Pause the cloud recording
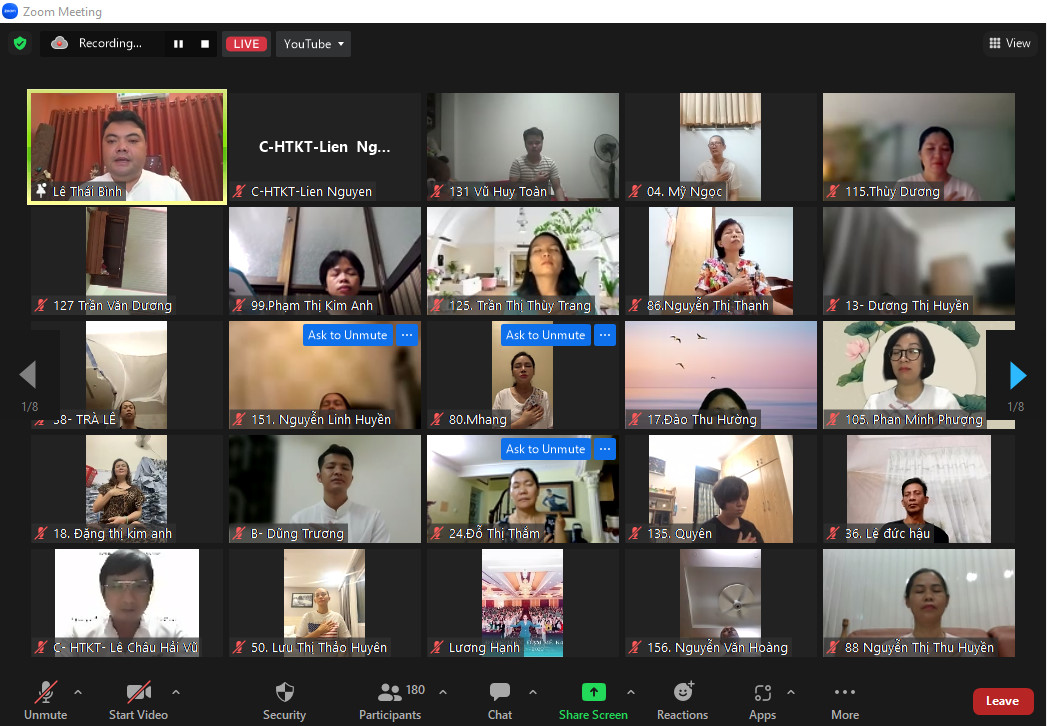This screenshot has width=1047, height=726. [178, 44]
